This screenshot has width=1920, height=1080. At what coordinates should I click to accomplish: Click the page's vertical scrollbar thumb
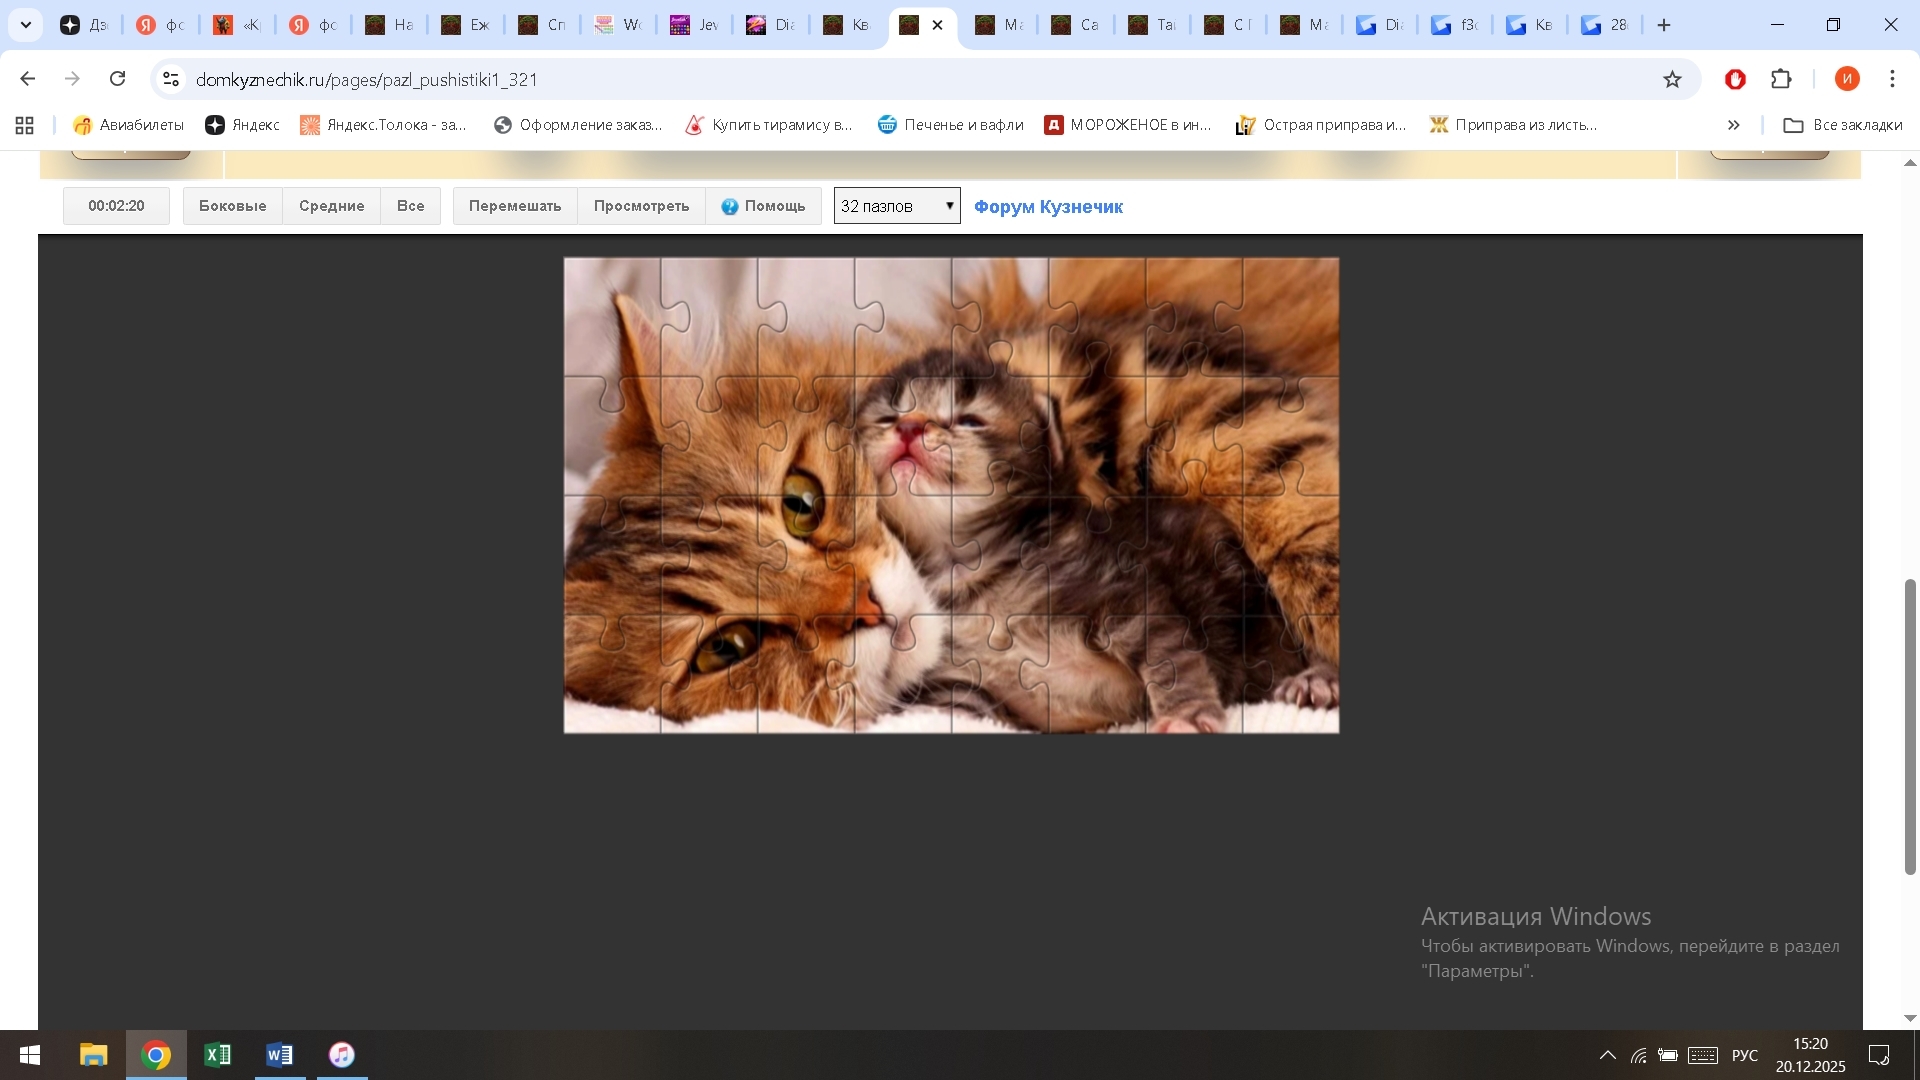(x=1909, y=727)
